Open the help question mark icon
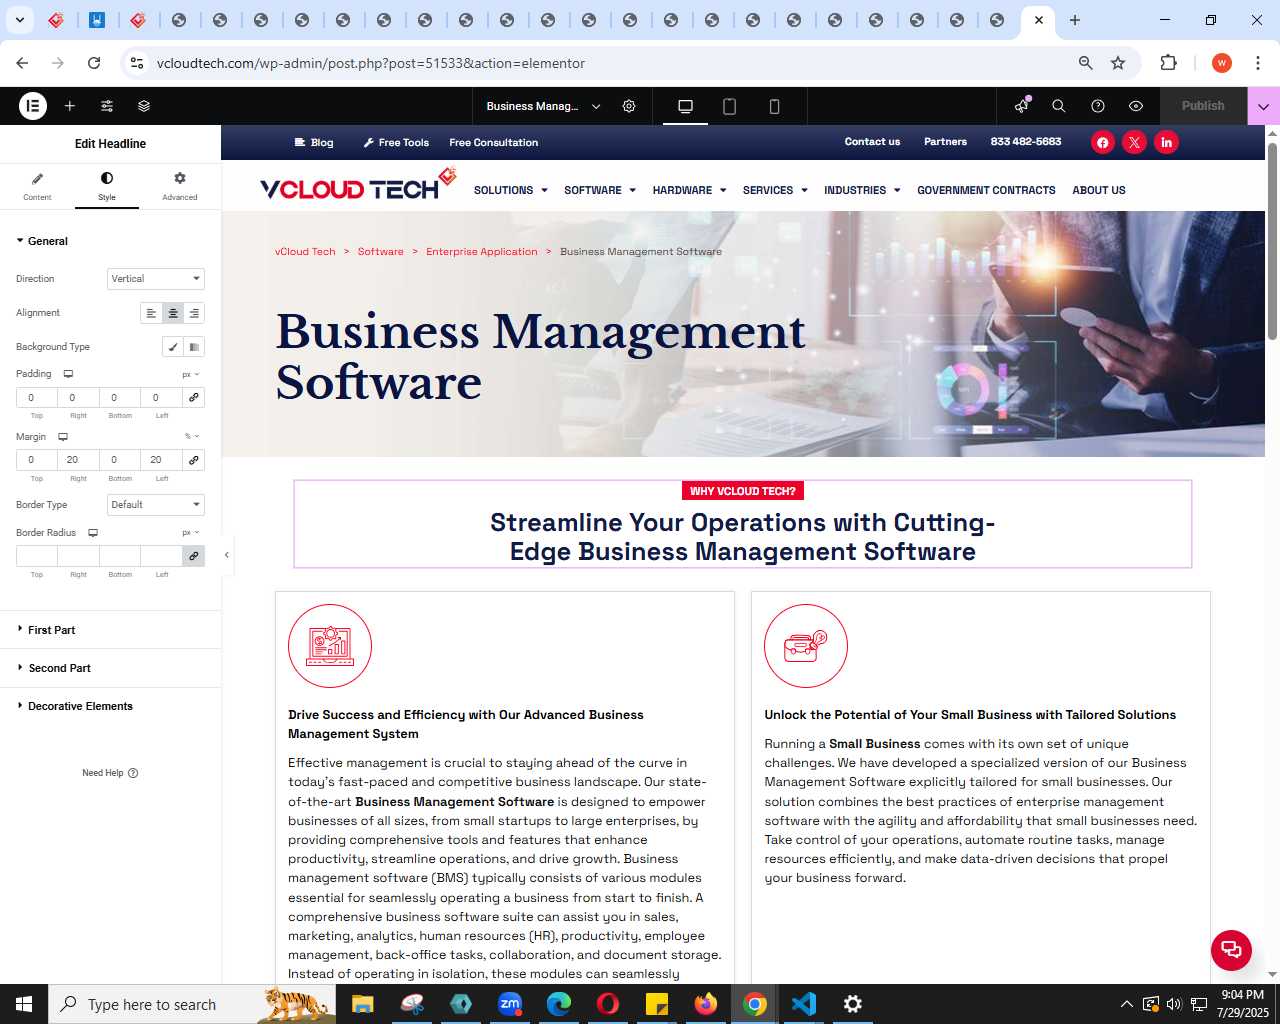This screenshot has height=1024, width=1280. [1098, 106]
